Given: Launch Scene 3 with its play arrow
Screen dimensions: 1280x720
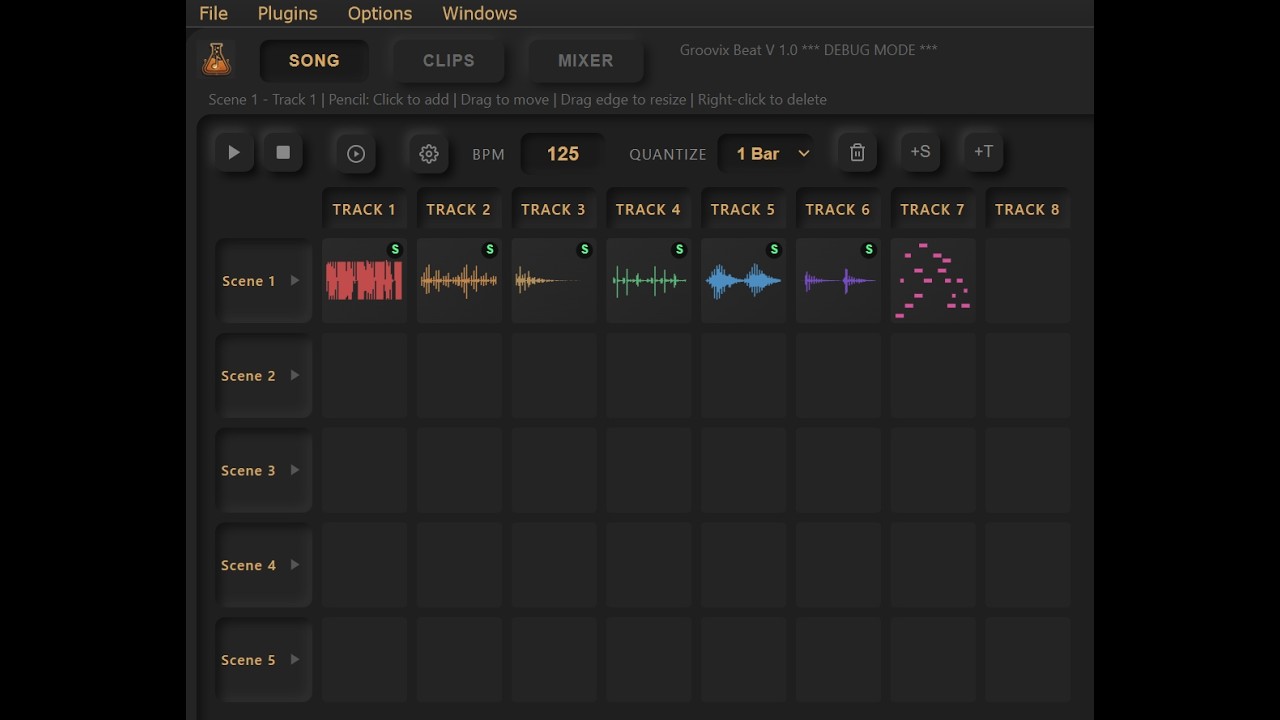Looking at the screenshot, I should pyautogui.click(x=295, y=470).
